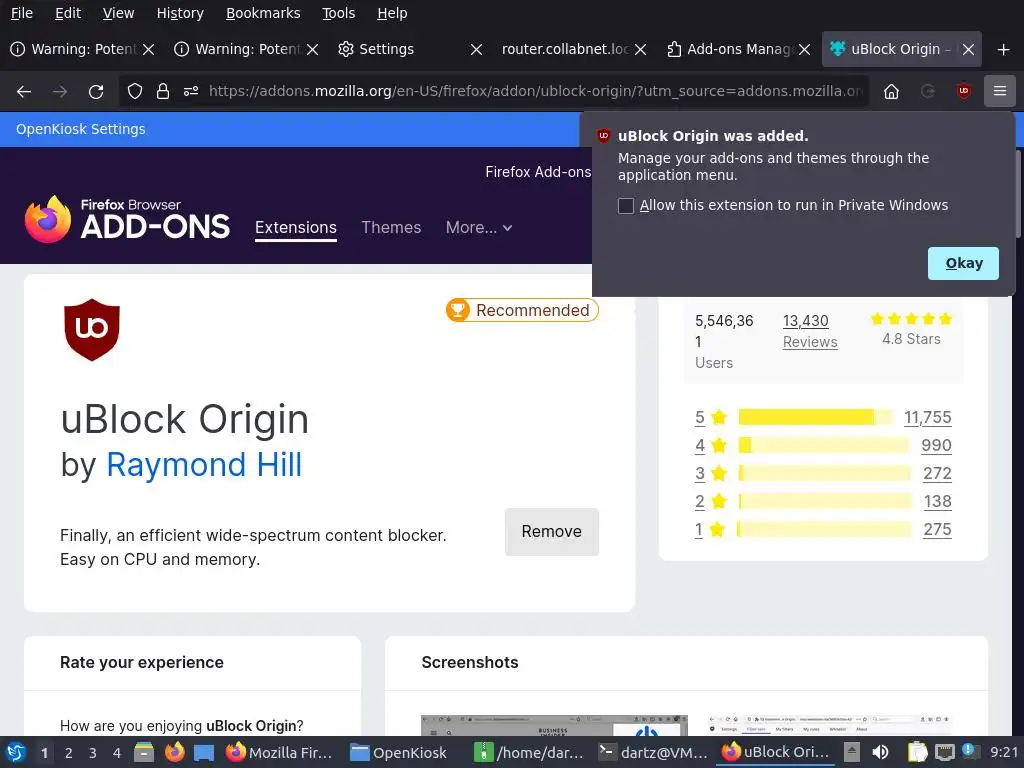Switch to the router.collabnet tab

coord(564,50)
